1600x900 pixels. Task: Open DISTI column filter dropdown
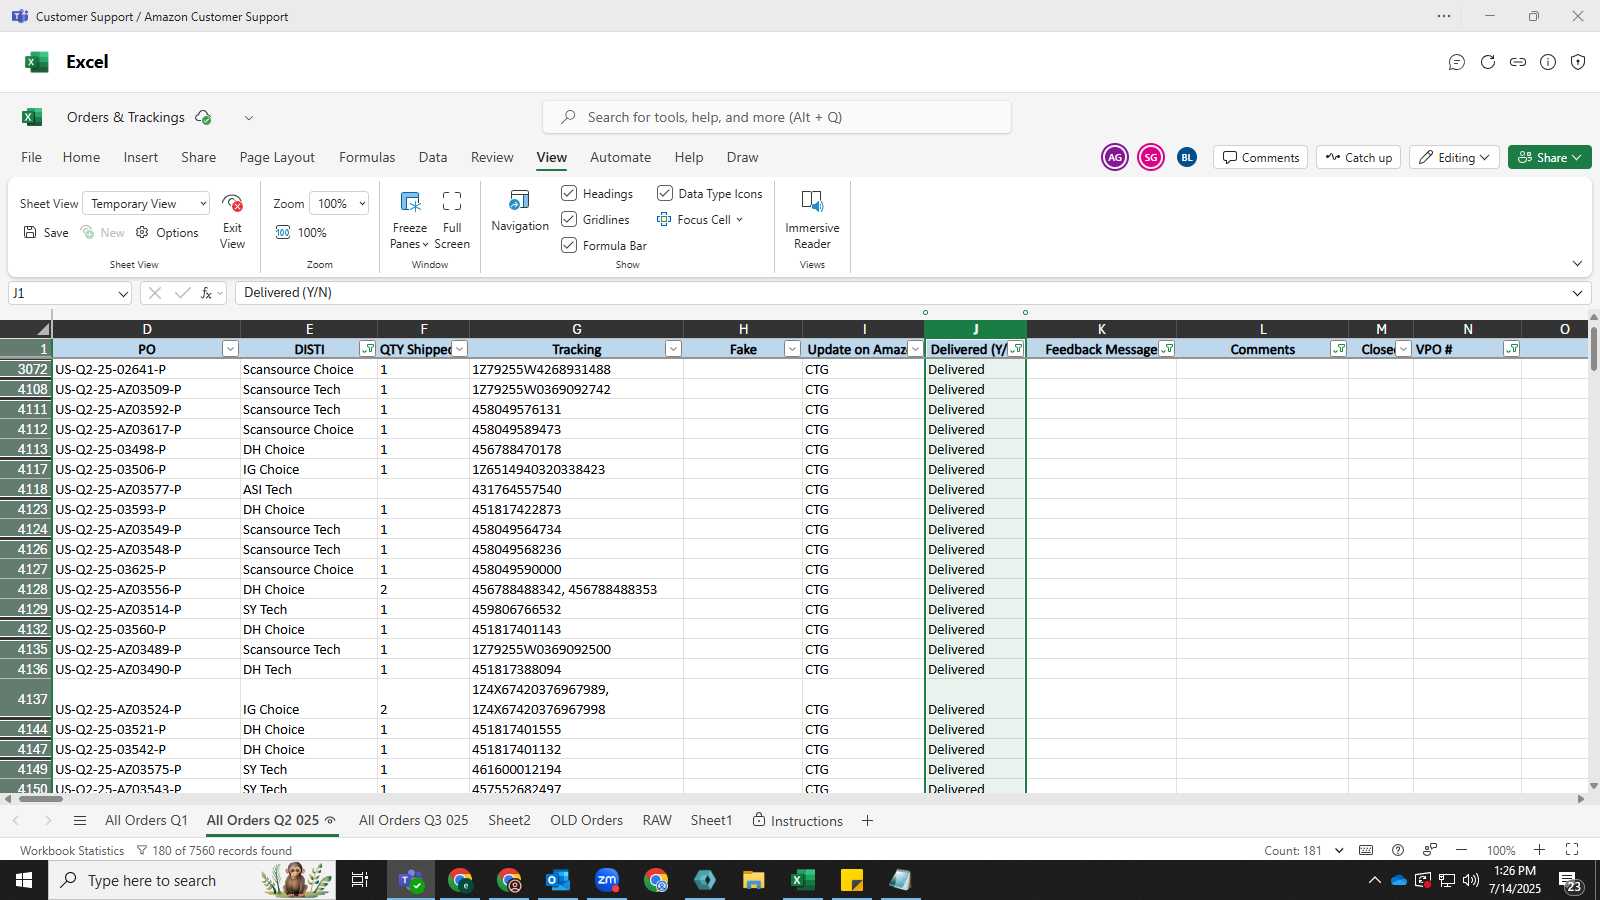pos(367,349)
